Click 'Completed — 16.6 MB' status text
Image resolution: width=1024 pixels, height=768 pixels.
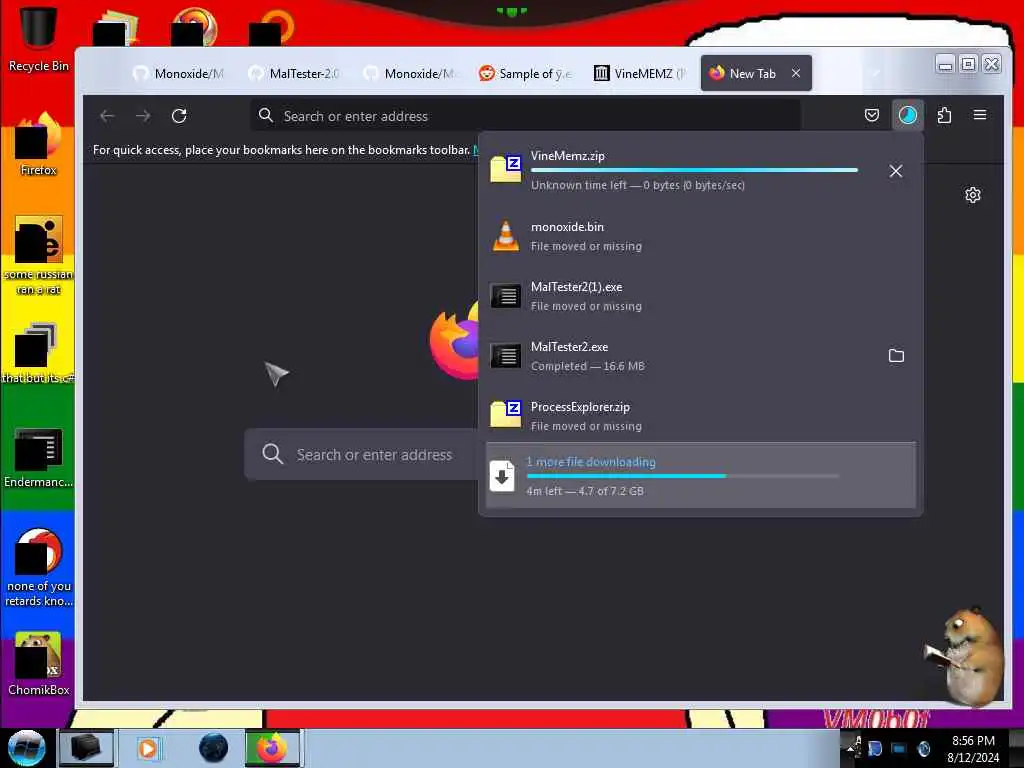coord(588,366)
